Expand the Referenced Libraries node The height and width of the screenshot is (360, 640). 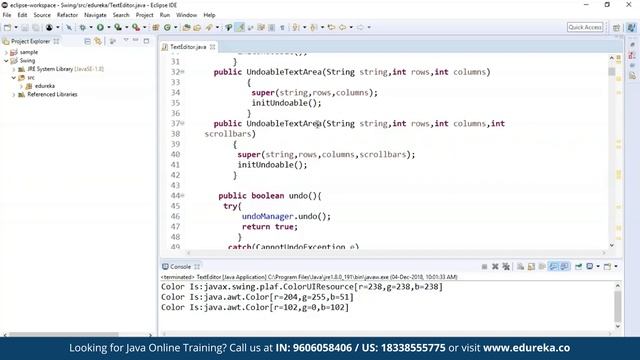(13, 95)
